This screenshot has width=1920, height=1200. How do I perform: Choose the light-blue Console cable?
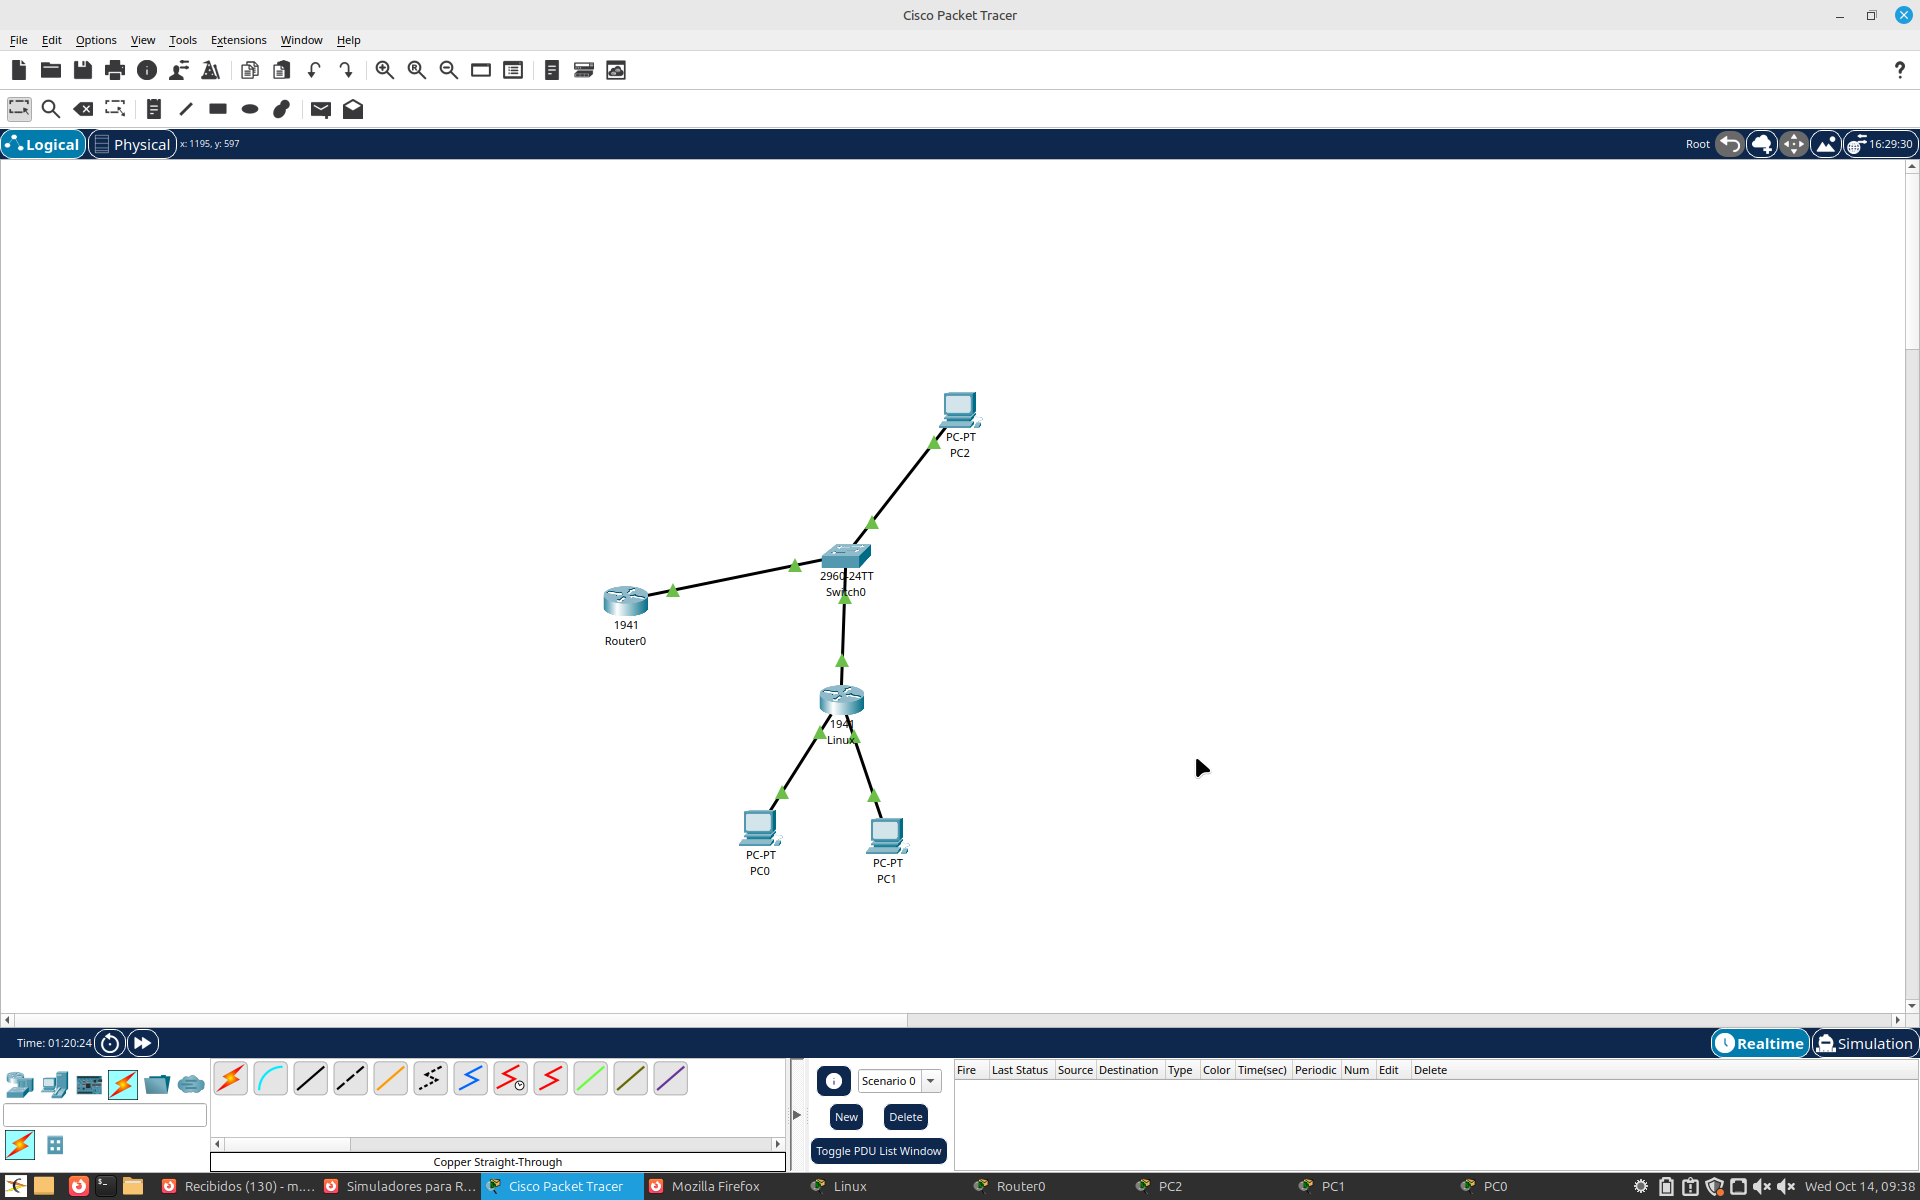pyautogui.click(x=271, y=1079)
